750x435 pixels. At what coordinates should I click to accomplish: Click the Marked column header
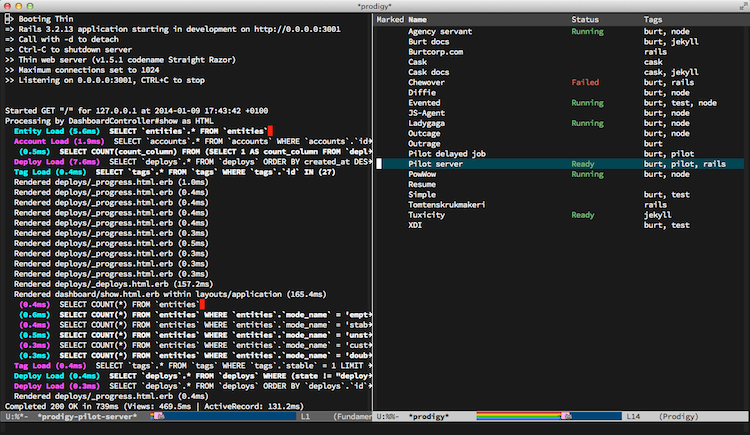(390, 20)
